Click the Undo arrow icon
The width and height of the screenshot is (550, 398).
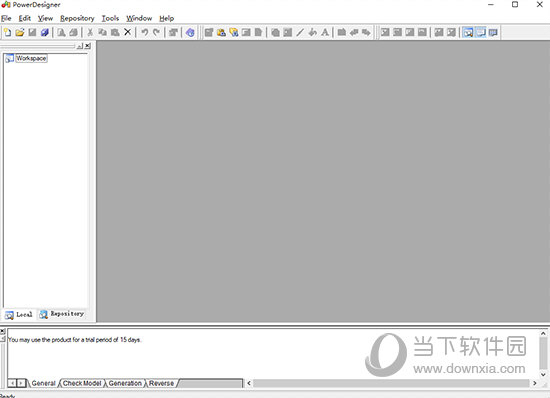145,32
